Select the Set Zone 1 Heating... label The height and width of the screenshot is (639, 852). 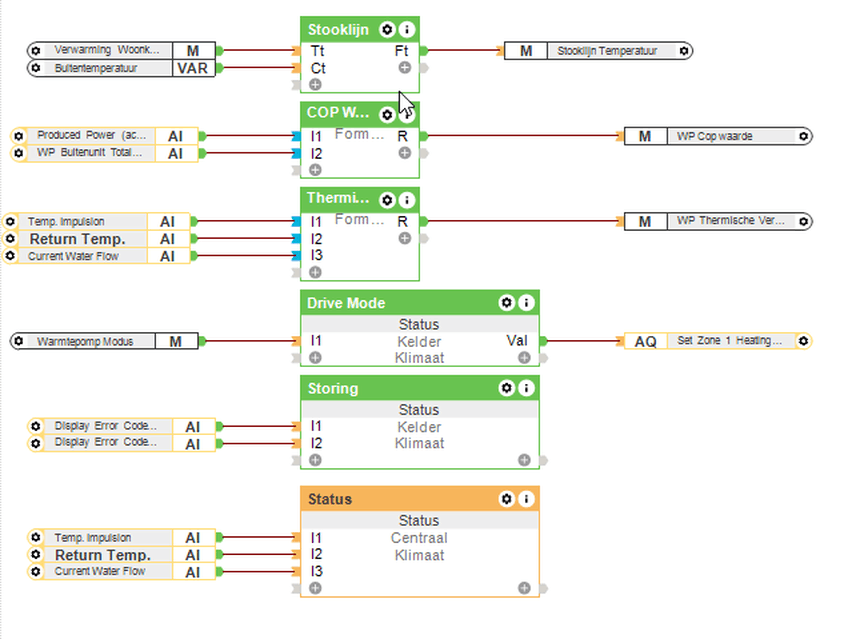coord(729,341)
